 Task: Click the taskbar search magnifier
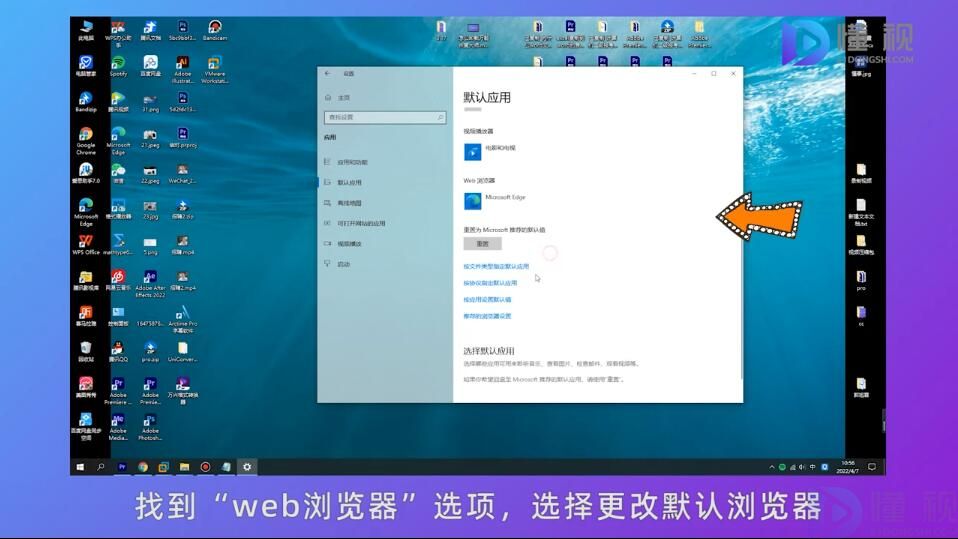[x=101, y=467]
